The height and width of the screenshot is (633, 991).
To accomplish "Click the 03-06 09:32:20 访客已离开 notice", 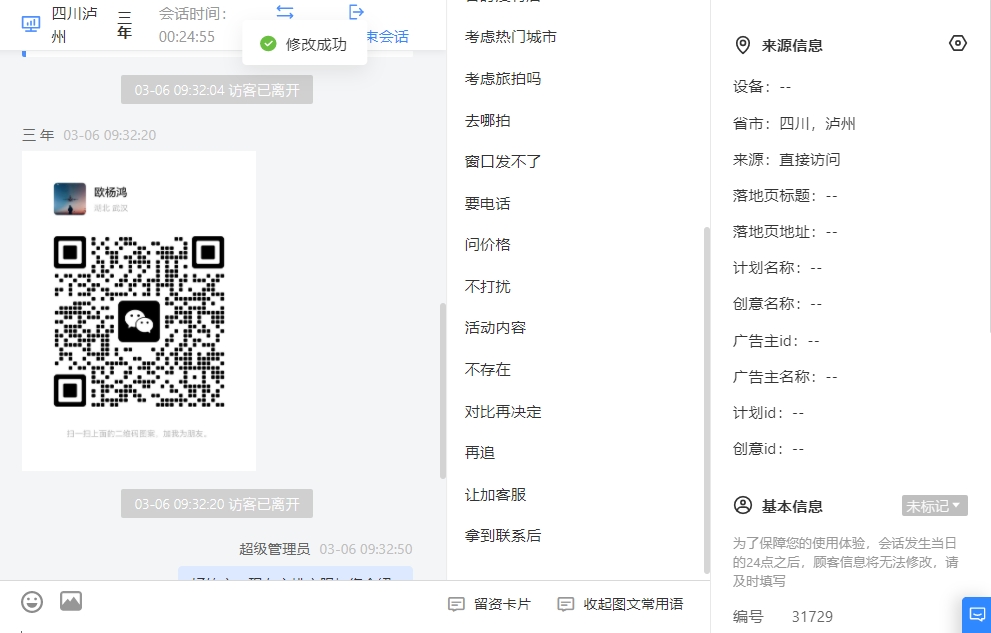I will [x=217, y=504].
